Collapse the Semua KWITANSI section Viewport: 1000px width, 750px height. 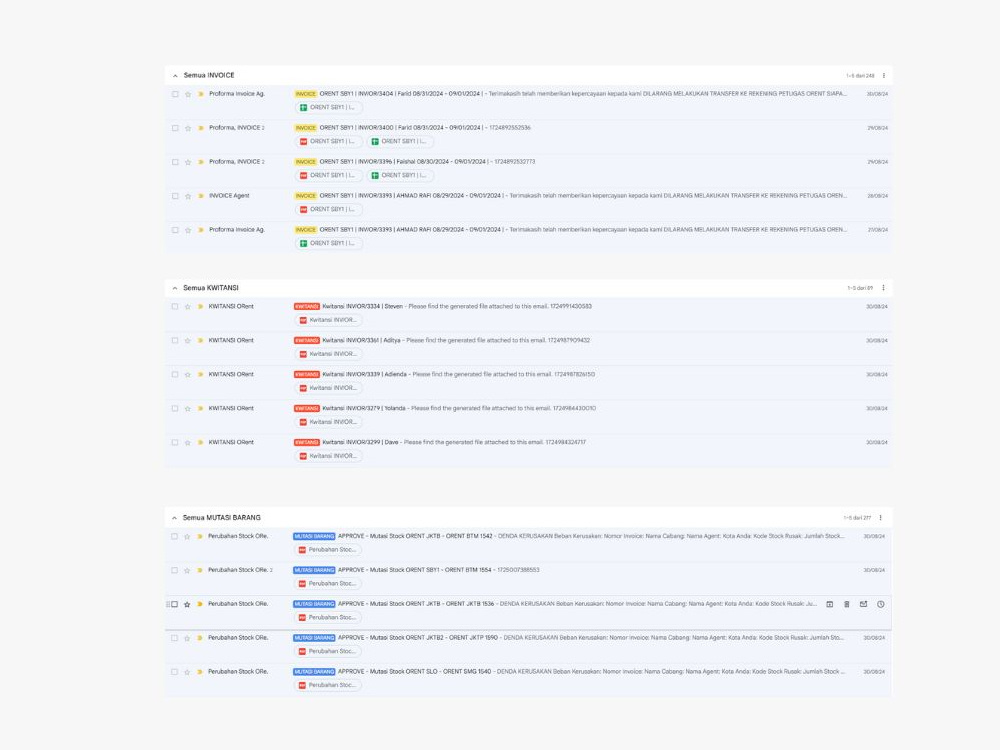(175, 288)
